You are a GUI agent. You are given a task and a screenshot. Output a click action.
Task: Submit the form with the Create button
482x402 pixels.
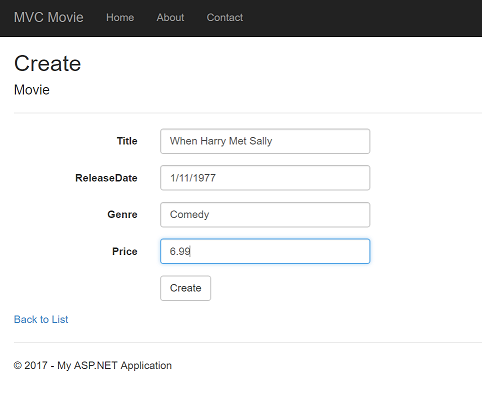(185, 288)
